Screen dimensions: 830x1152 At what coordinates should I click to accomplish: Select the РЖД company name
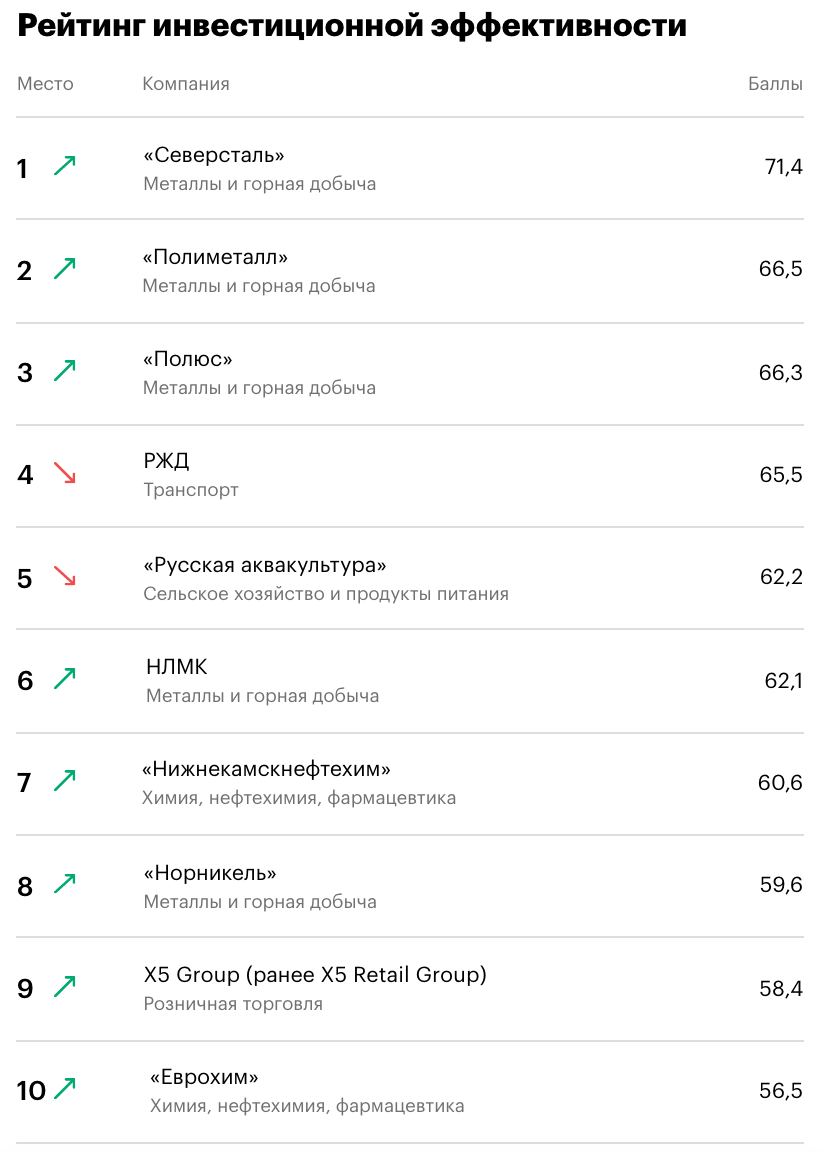click(166, 461)
